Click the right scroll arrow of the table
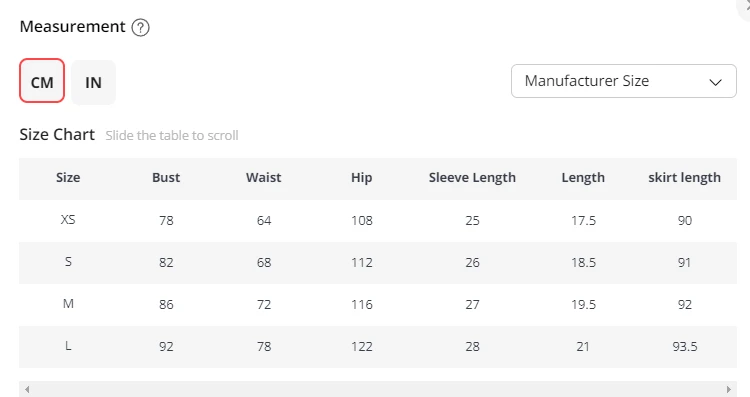The width and height of the screenshot is (750, 397). click(728, 389)
